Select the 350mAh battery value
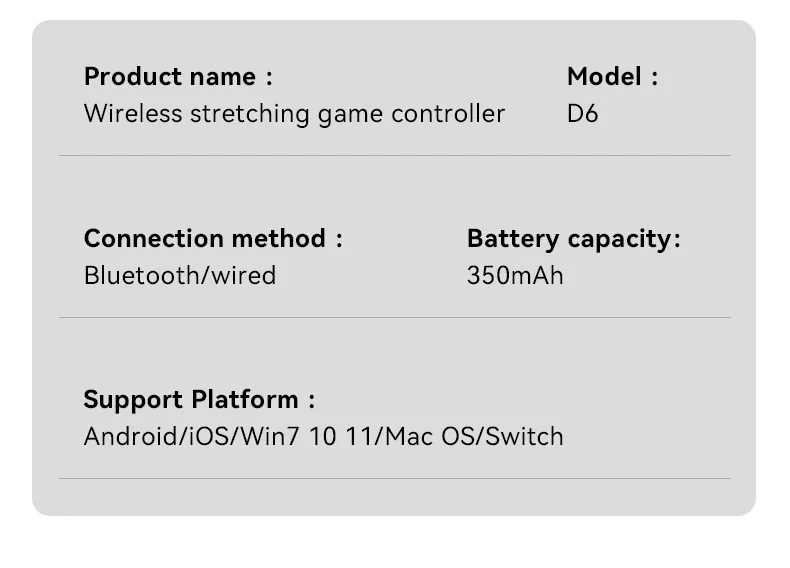Screen dimensions: 790x568 [515, 276]
